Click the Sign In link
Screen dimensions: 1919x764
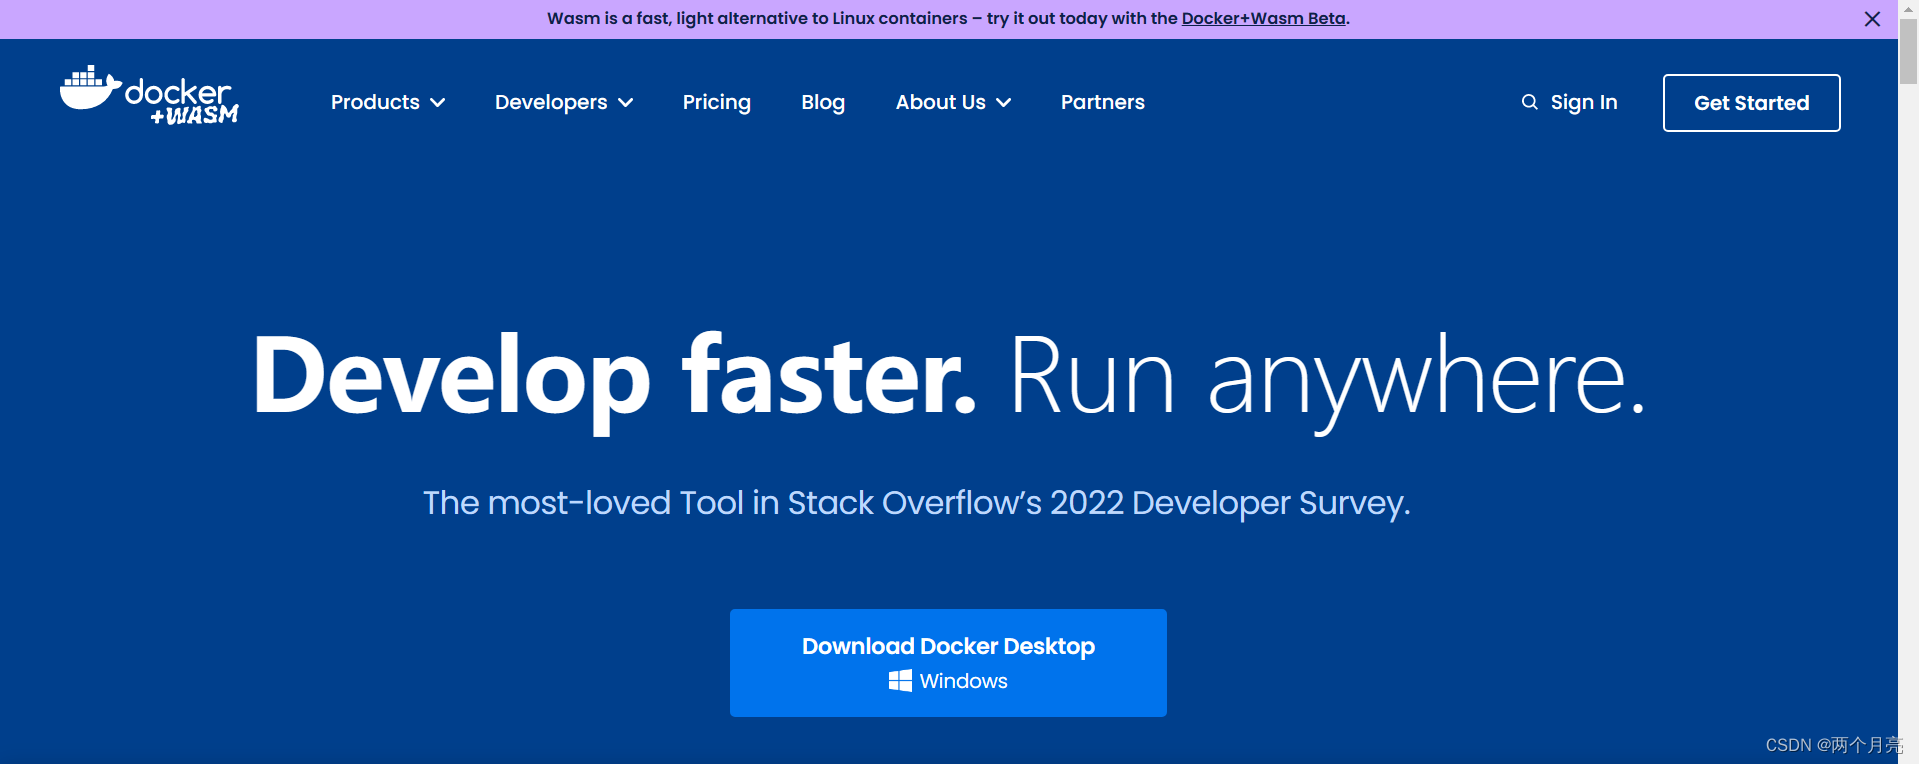[x=1584, y=102]
